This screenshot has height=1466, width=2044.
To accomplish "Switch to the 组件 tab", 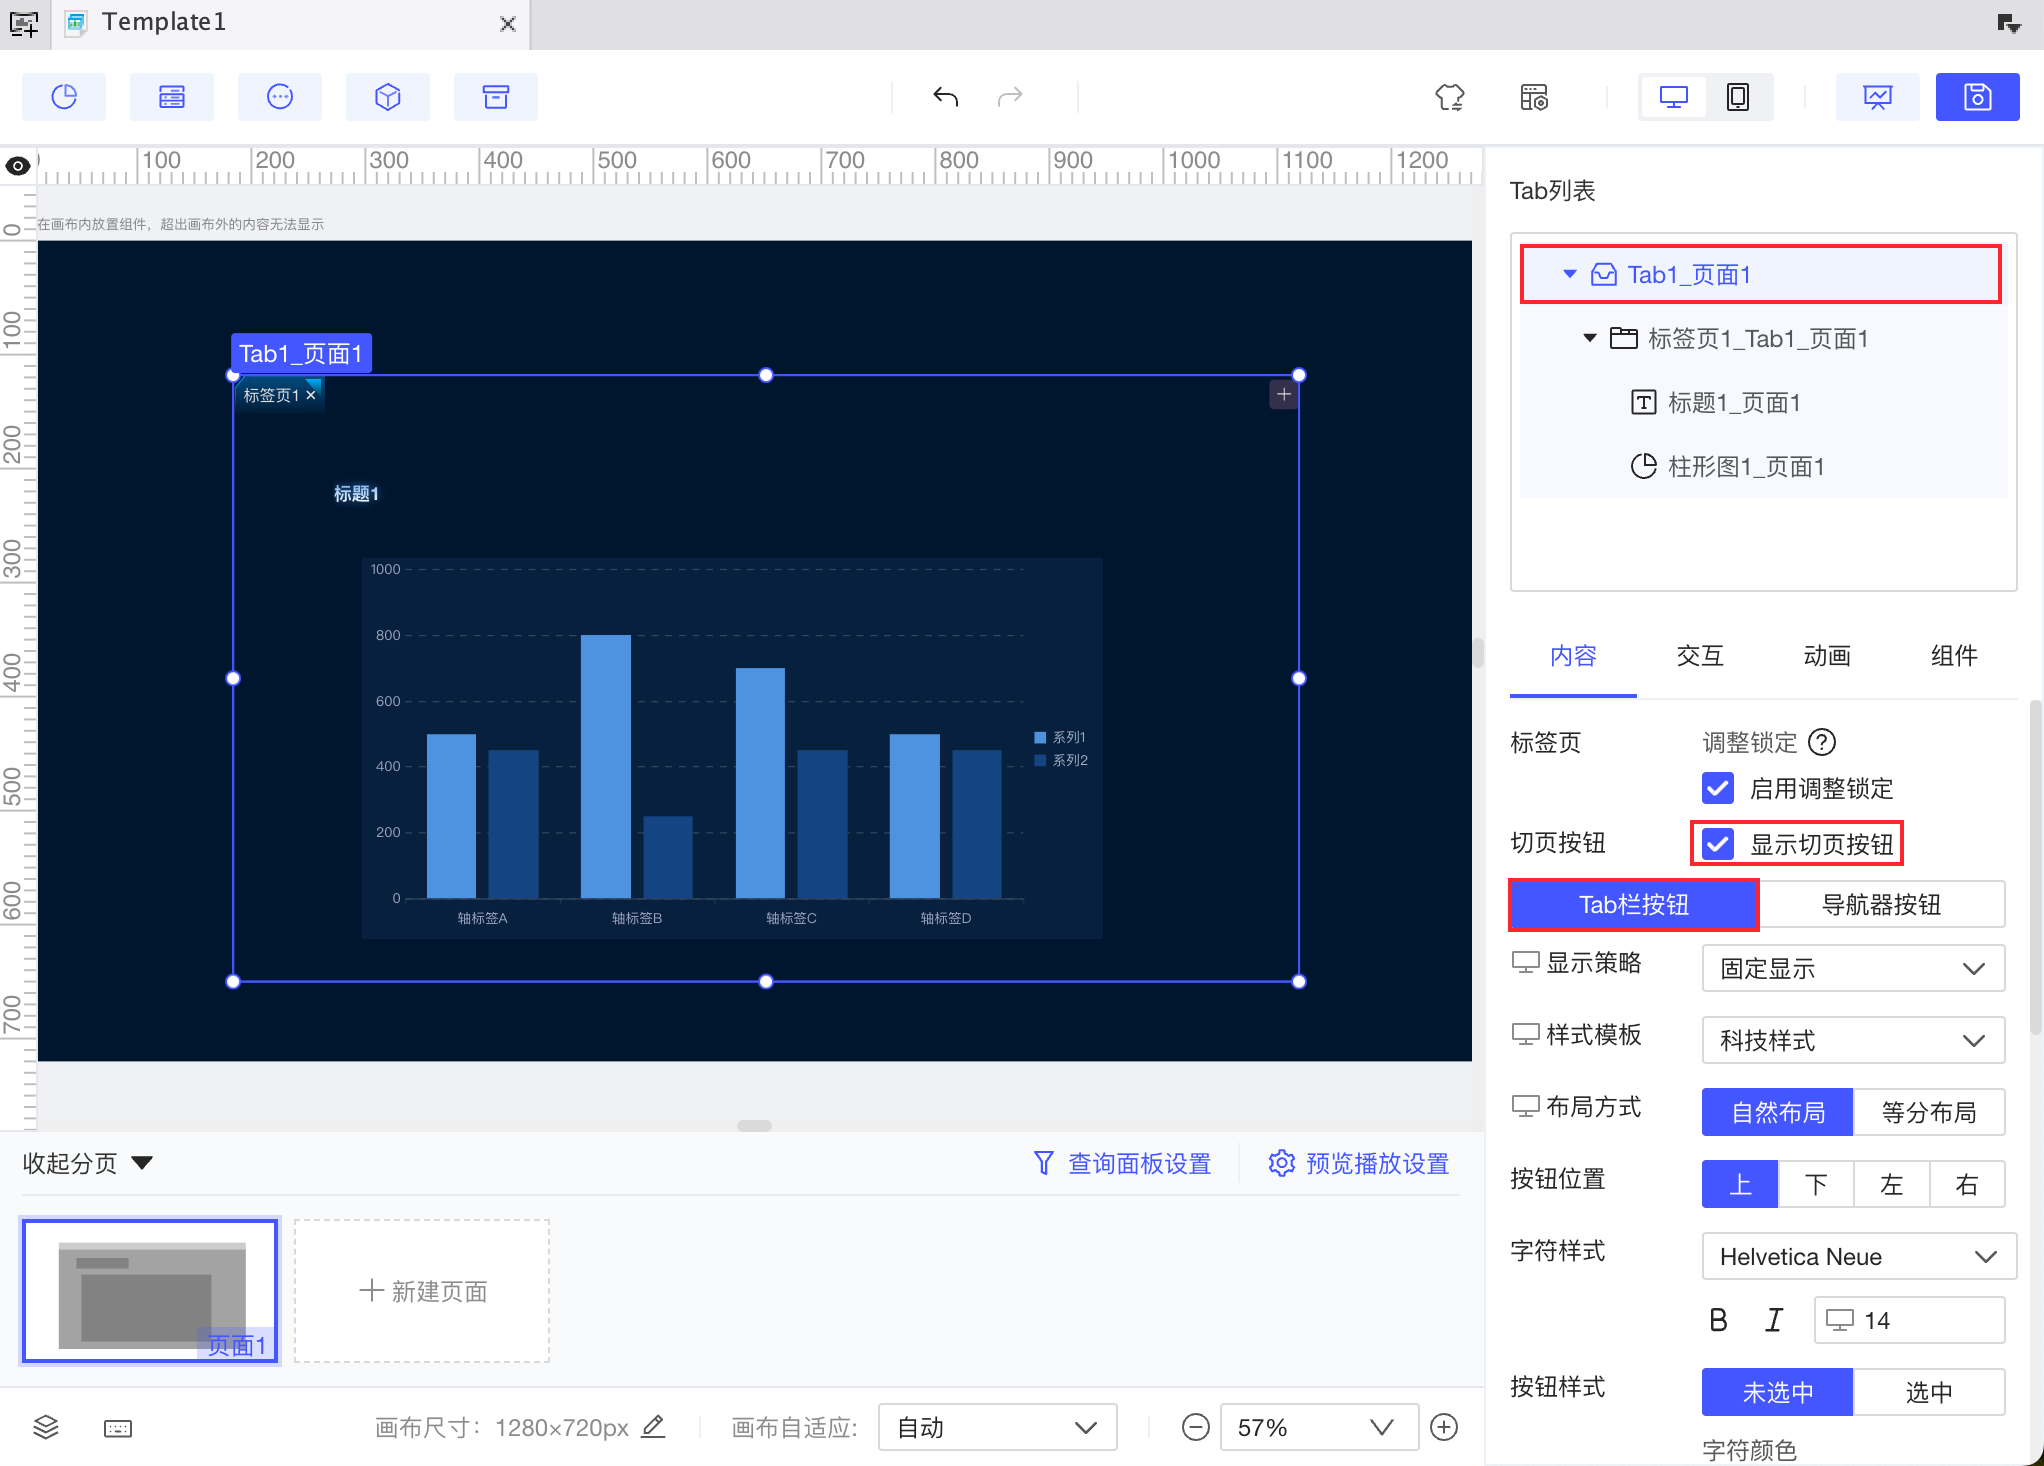I will (1954, 656).
